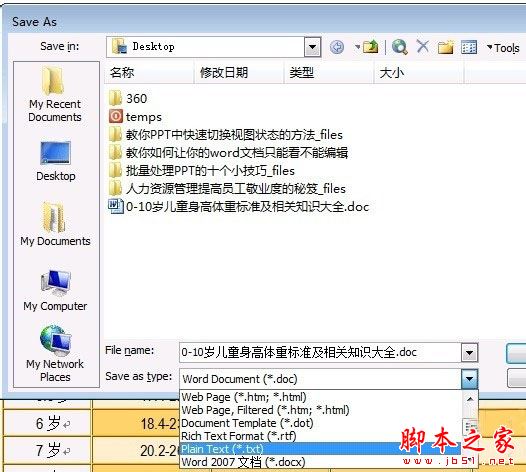Create a new folder
The image size is (526, 472).
(446, 47)
